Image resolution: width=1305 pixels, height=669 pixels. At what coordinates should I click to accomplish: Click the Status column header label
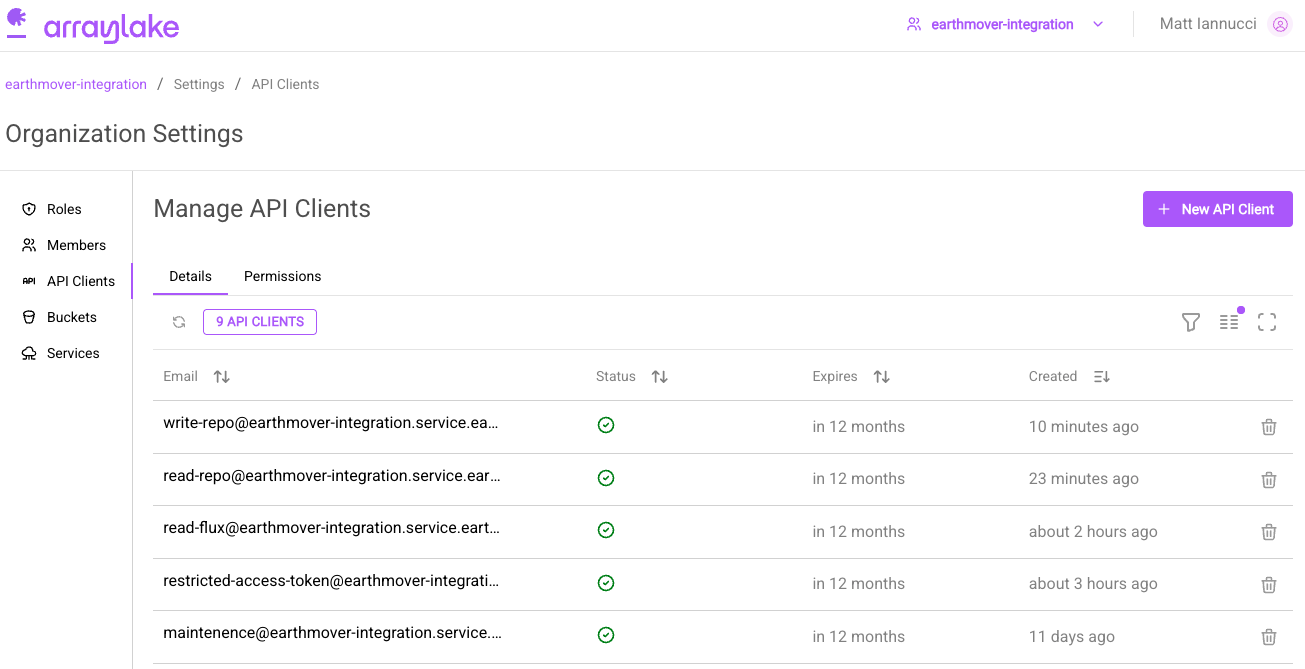[616, 377]
